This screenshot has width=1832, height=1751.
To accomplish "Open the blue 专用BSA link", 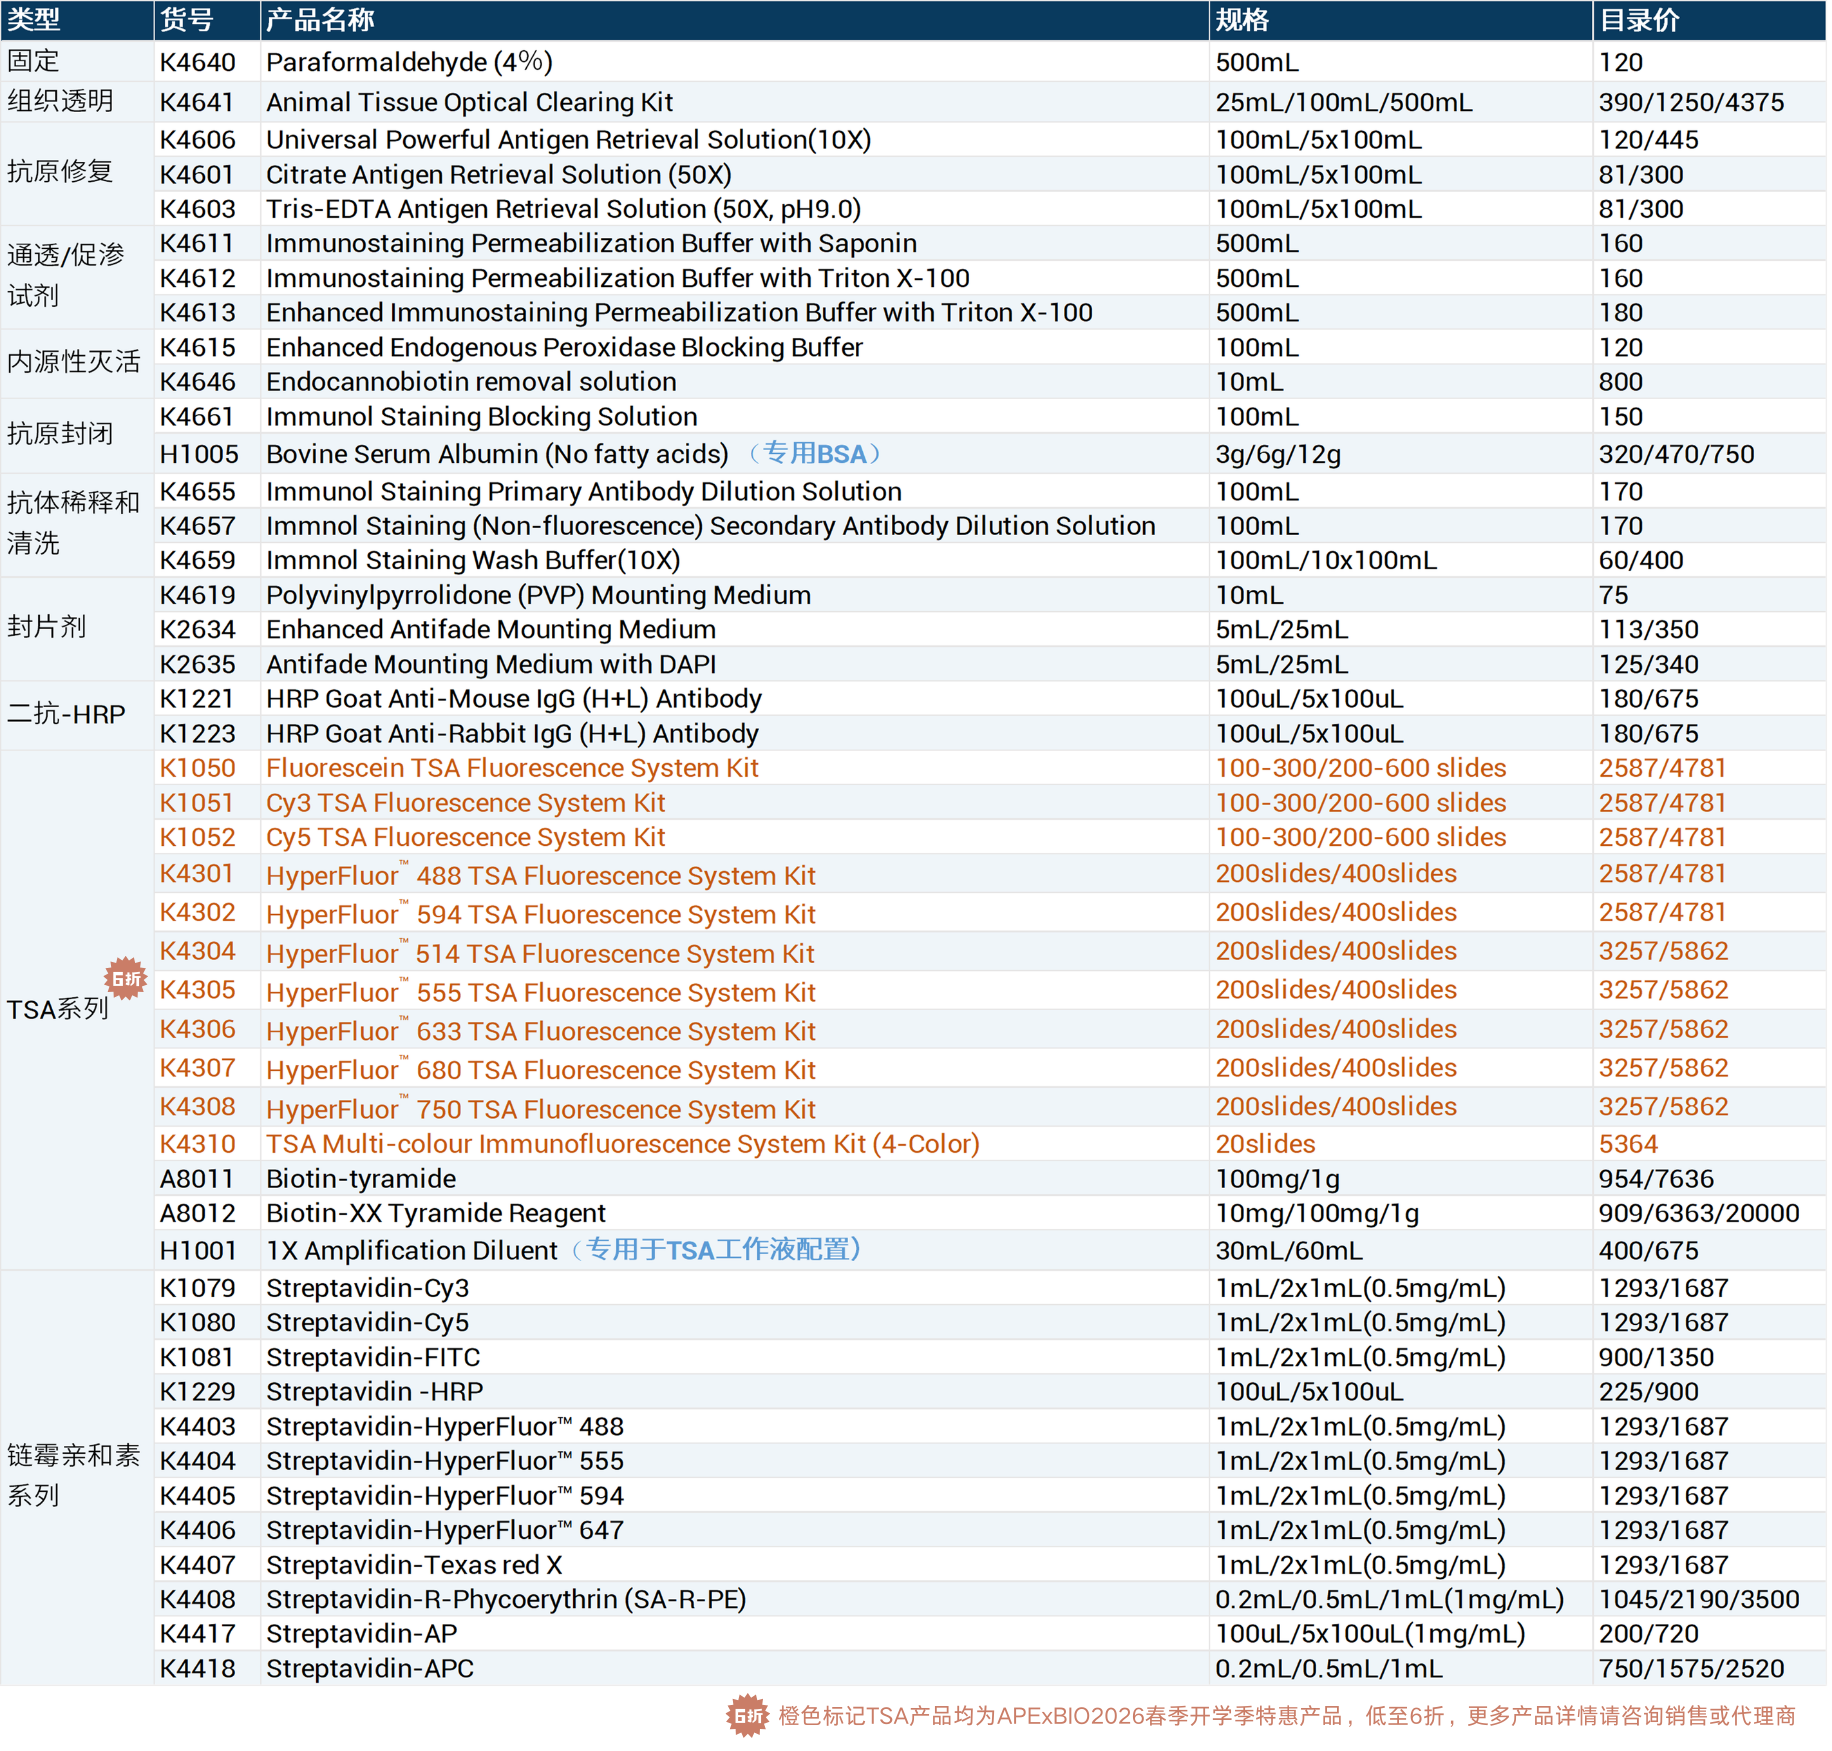I will (816, 454).
